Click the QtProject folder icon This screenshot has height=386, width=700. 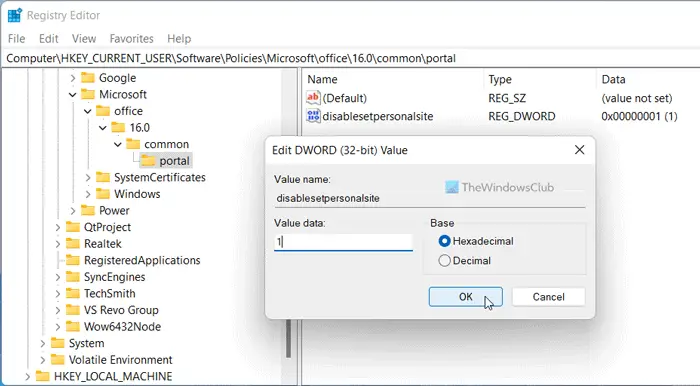tap(73, 227)
